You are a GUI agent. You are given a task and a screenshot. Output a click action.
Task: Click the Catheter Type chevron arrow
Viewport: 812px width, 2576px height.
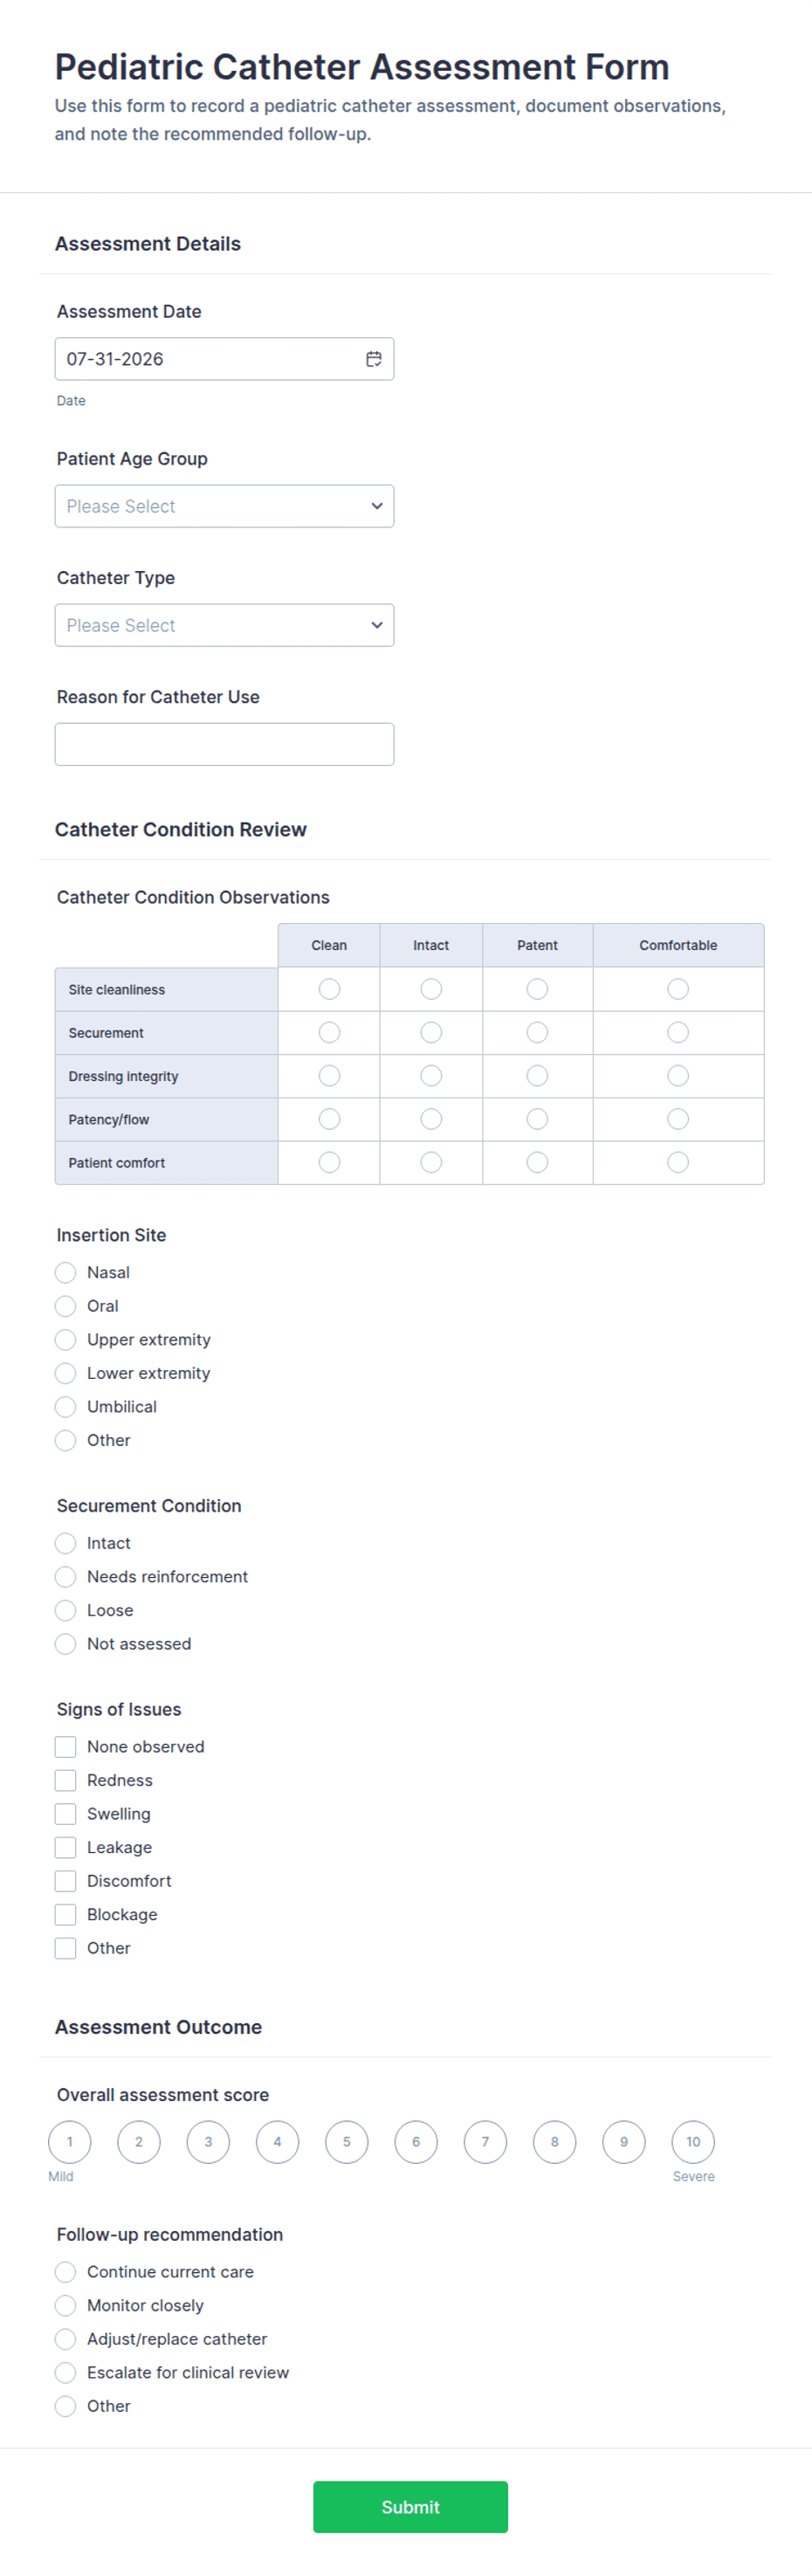[x=377, y=625]
